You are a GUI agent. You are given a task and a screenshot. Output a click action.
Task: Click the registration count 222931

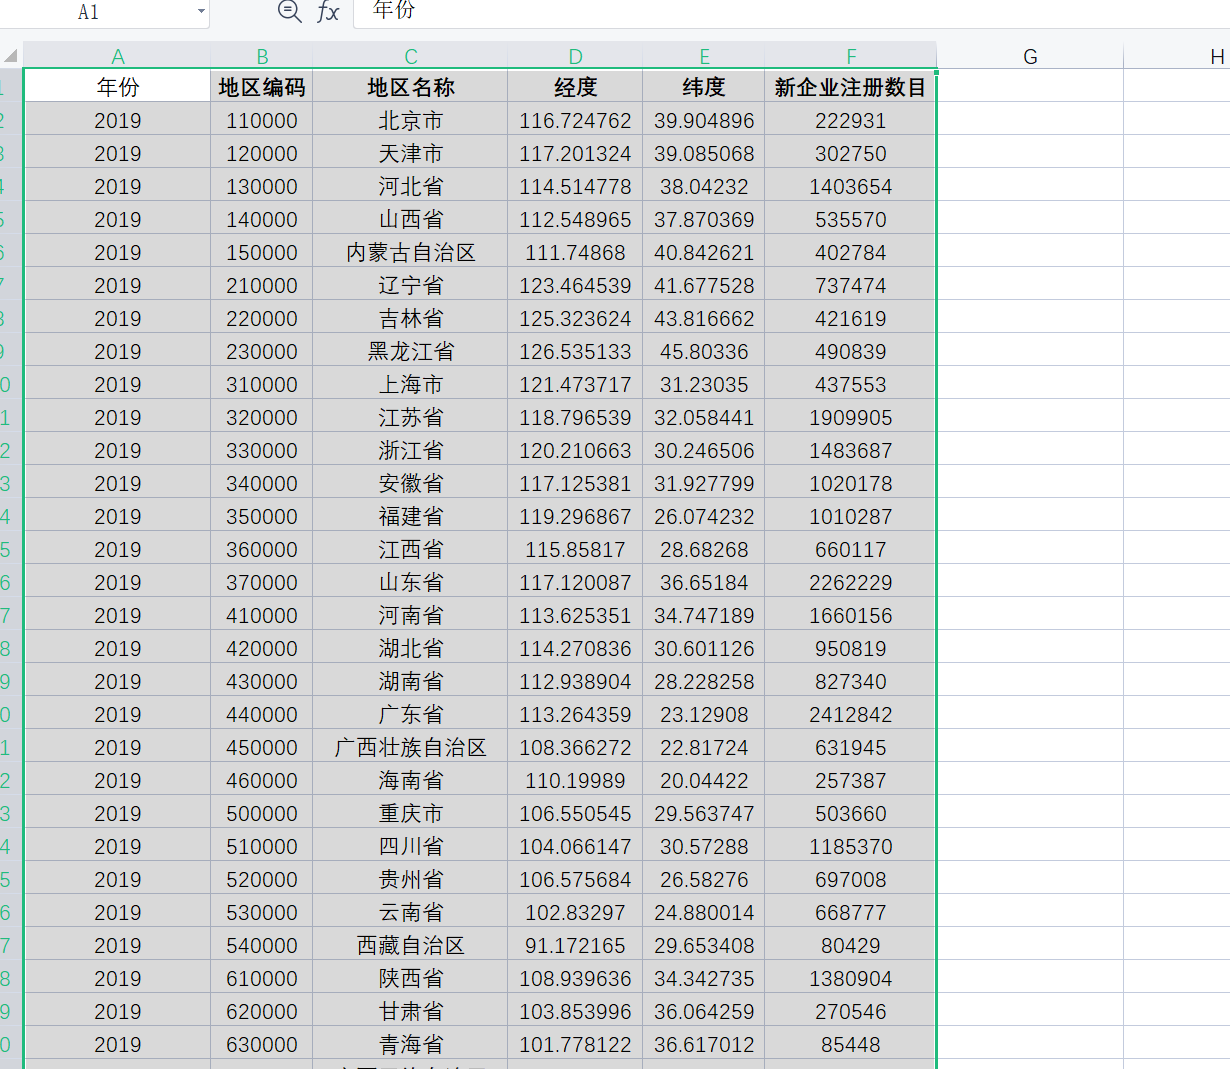pos(851,120)
